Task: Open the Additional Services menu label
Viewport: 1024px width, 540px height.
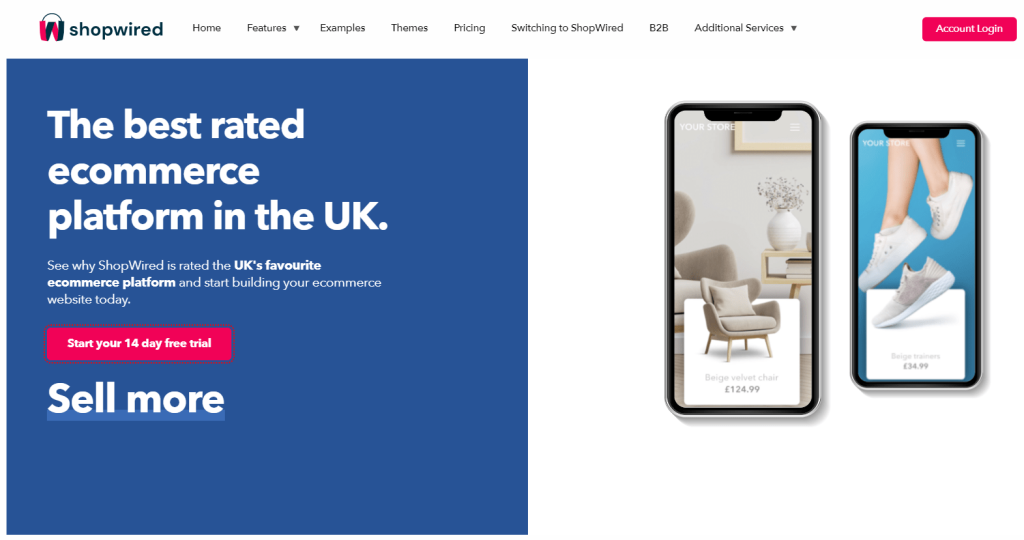Action: (739, 27)
